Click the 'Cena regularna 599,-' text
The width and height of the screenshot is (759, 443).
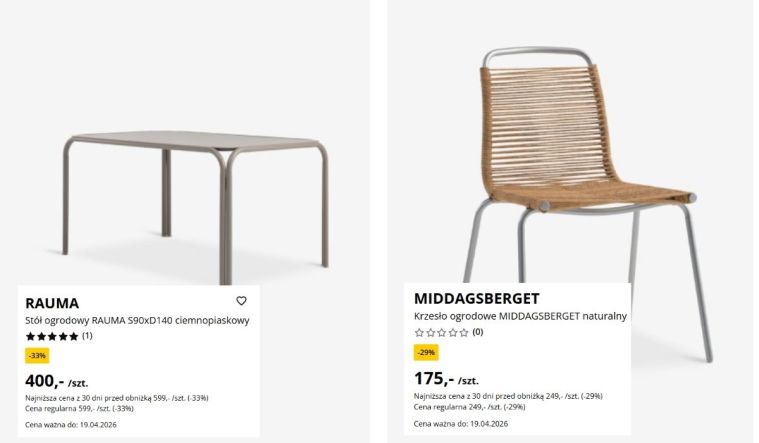pos(78,409)
